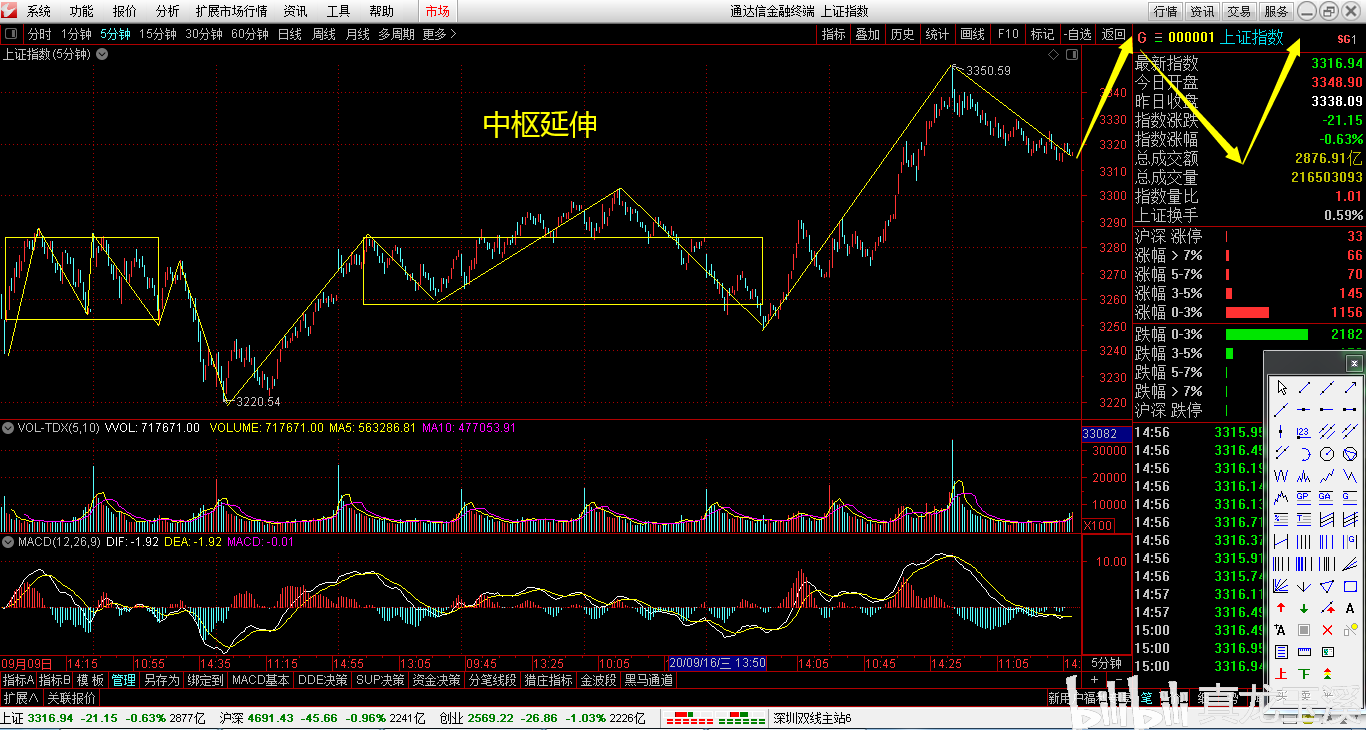This screenshot has width=1366, height=730.
Task: Select the 资金决策 indicator tab
Action: [436, 680]
